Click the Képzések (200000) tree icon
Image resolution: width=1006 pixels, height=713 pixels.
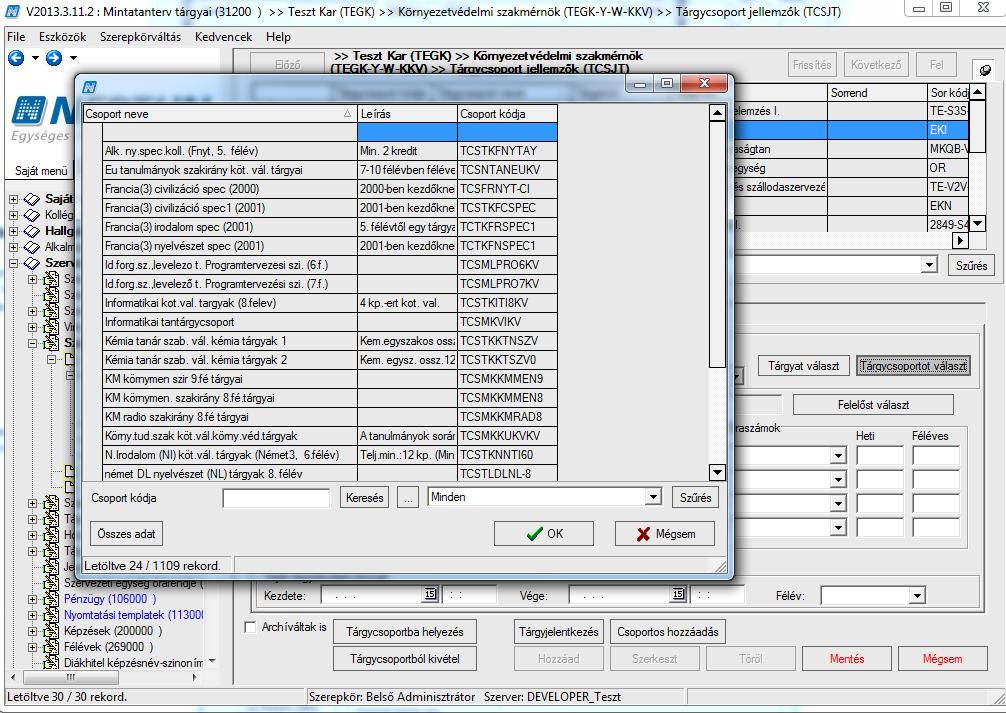coord(51,631)
